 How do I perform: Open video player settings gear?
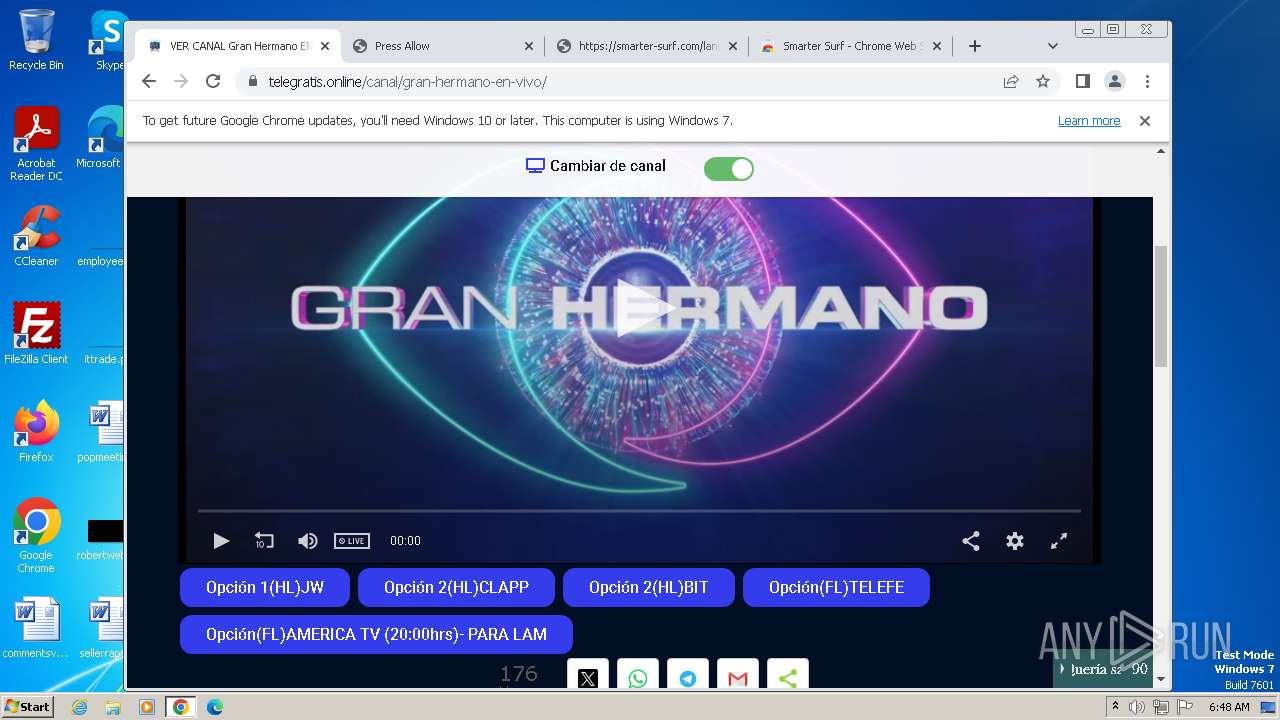click(x=1015, y=541)
